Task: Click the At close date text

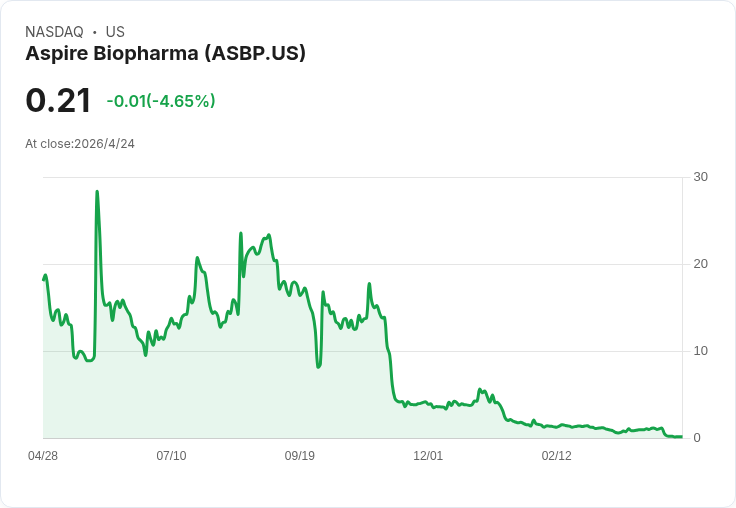Action: click(80, 144)
